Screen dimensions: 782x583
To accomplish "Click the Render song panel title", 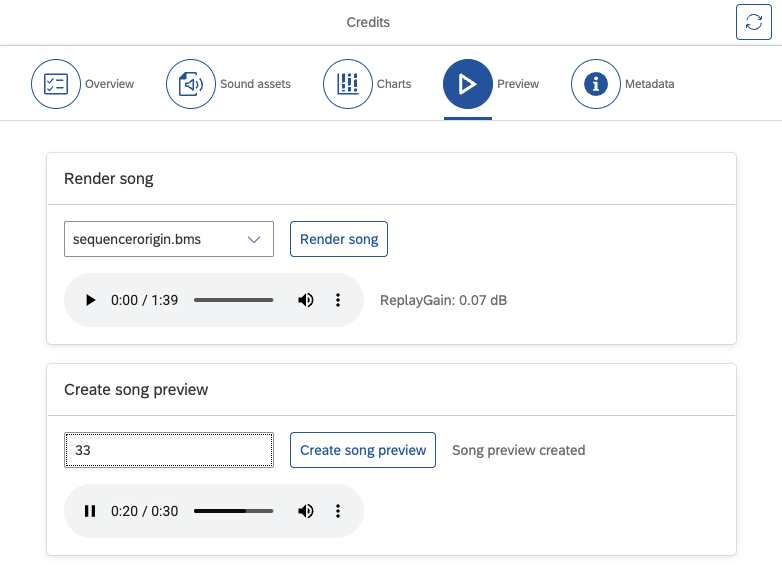I will click(109, 179).
